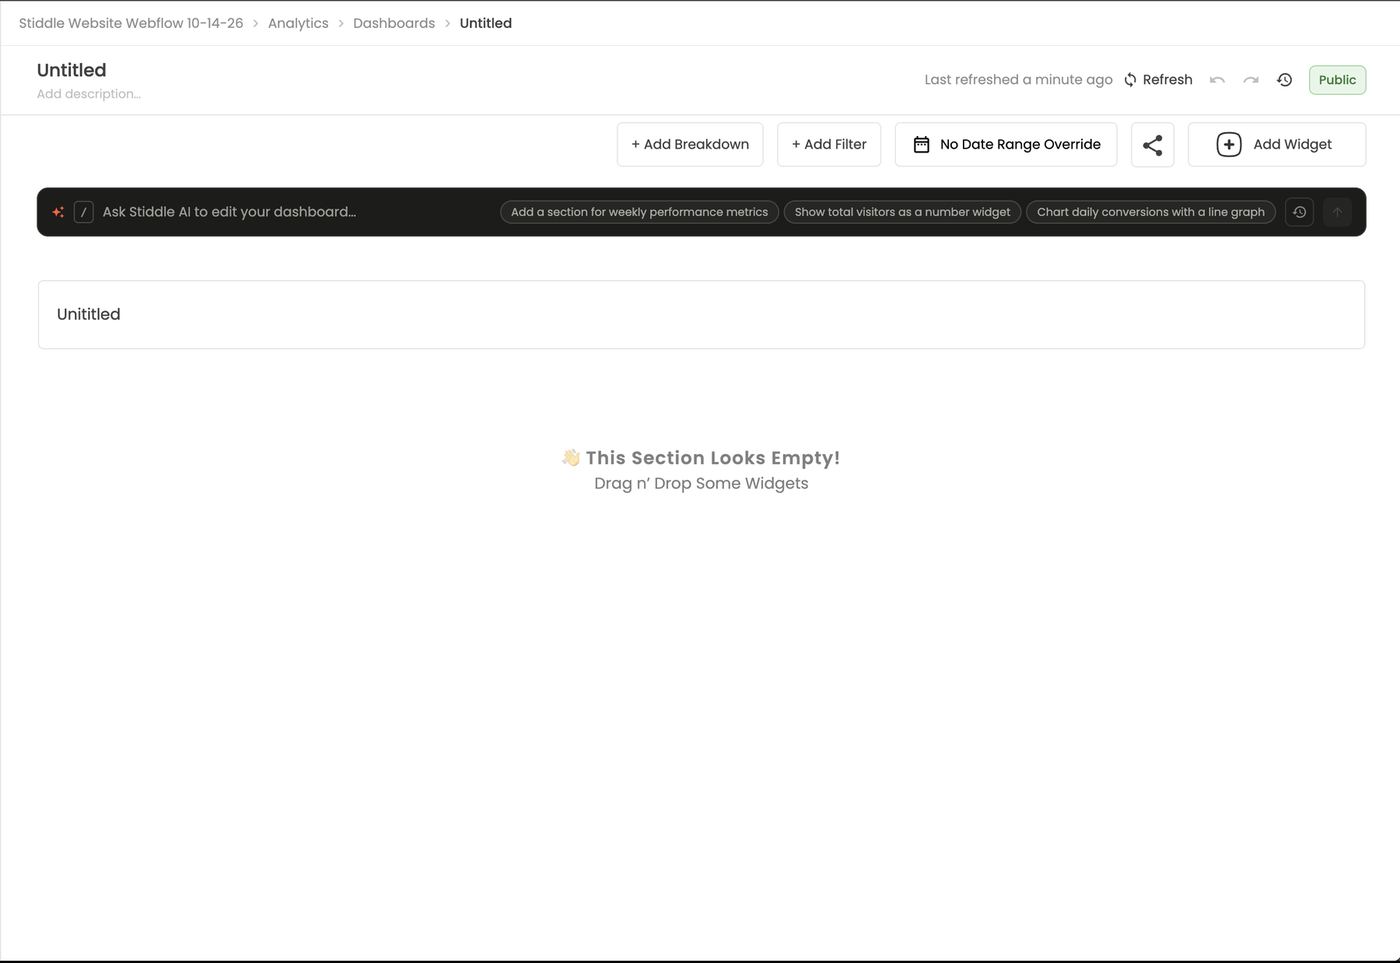Click the share icon button

click(x=1153, y=145)
